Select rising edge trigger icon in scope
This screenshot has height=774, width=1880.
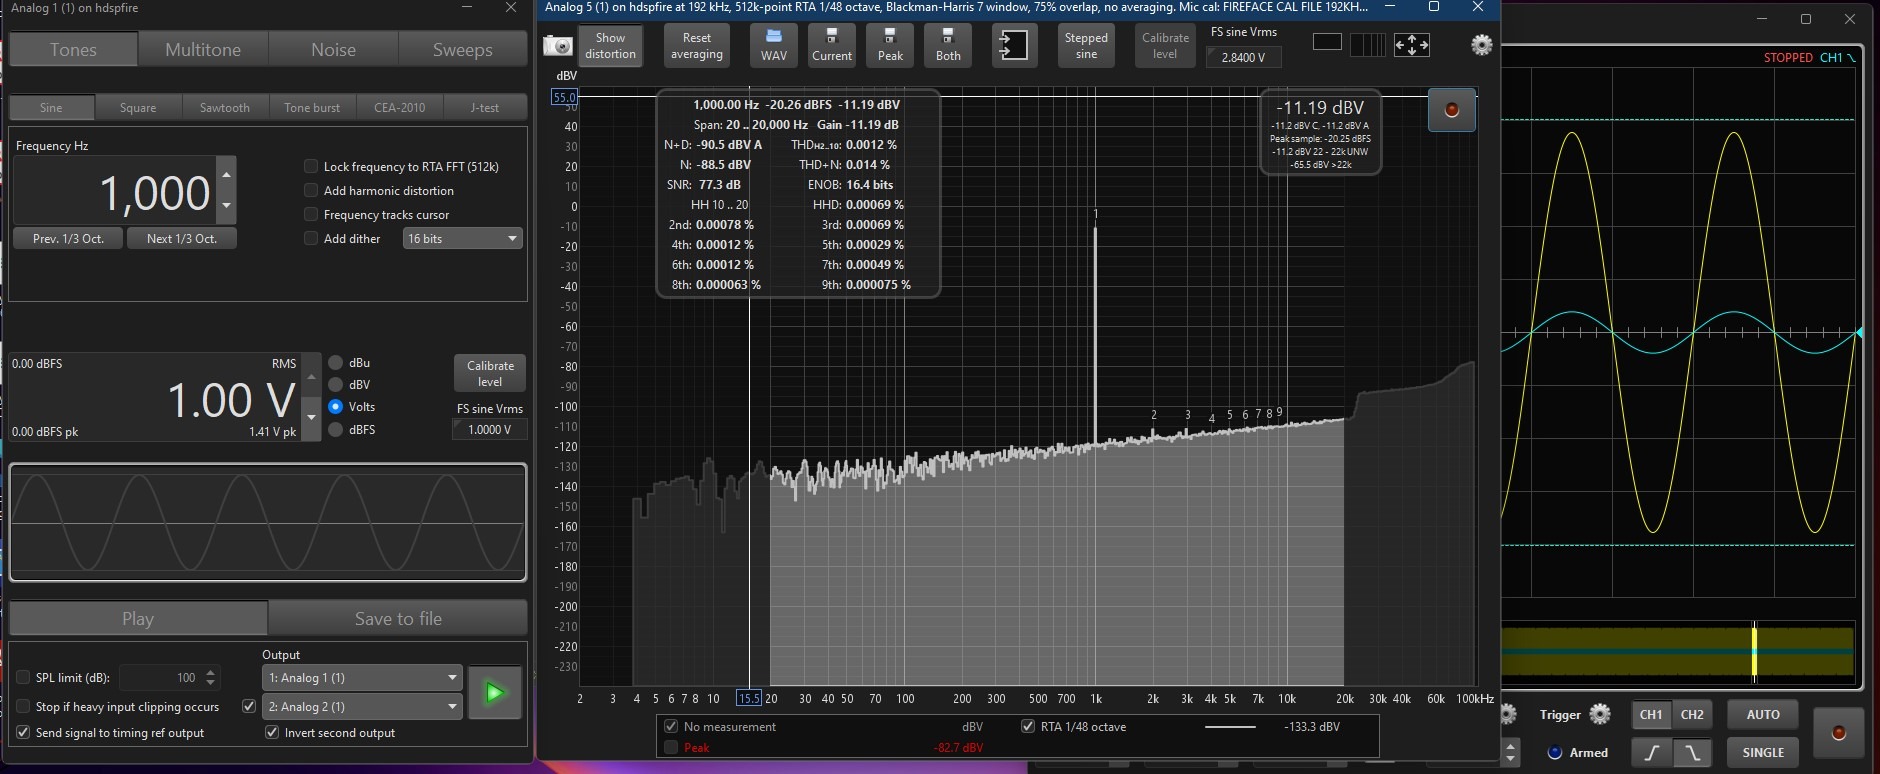pyautogui.click(x=1651, y=752)
